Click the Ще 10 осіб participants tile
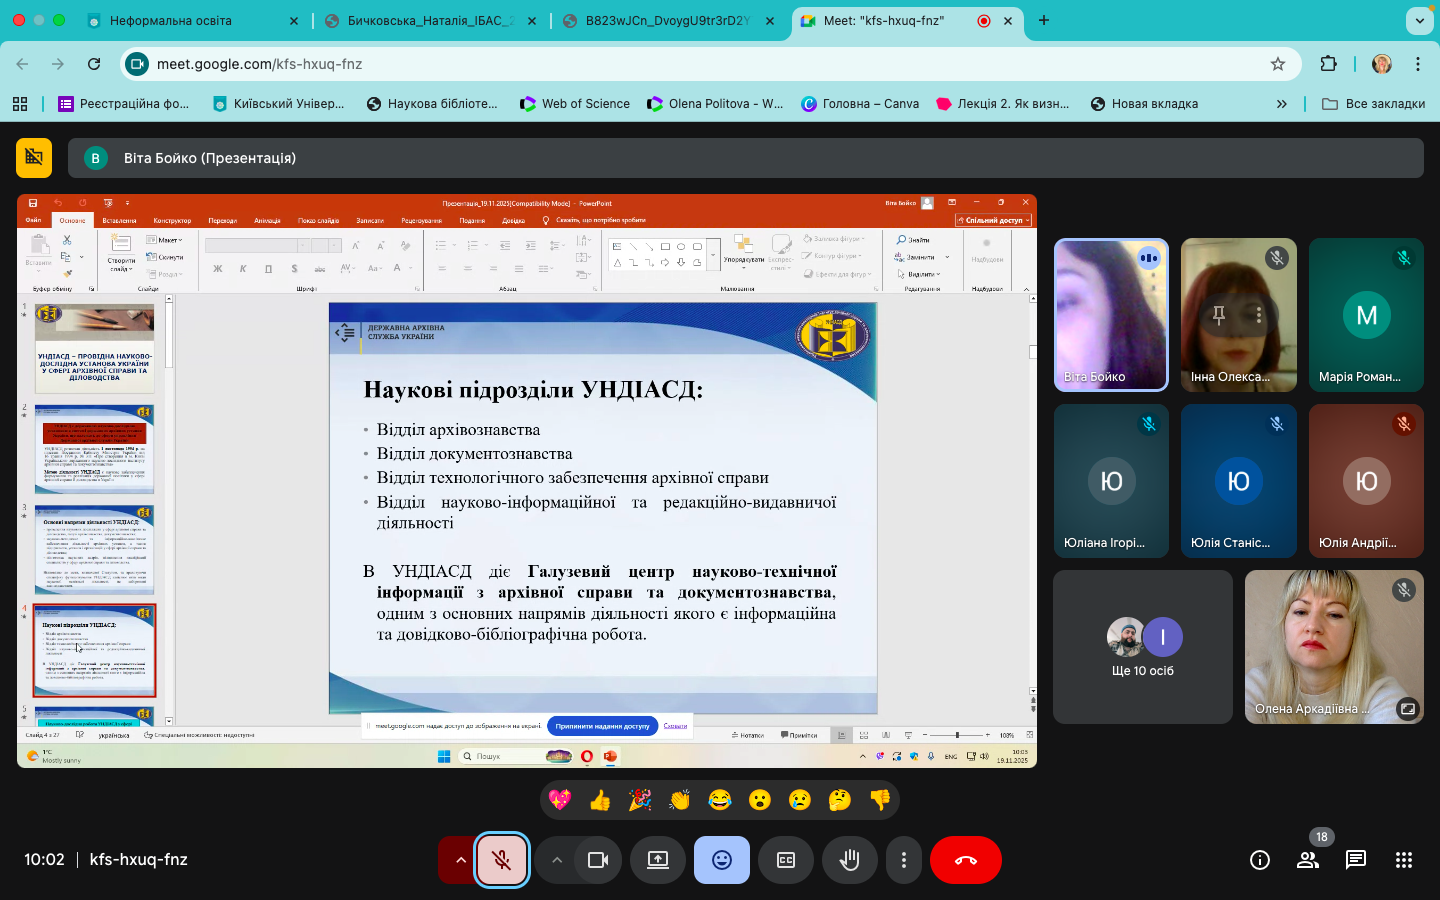Image resolution: width=1440 pixels, height=900 pixels. (x=1142, y=647)
